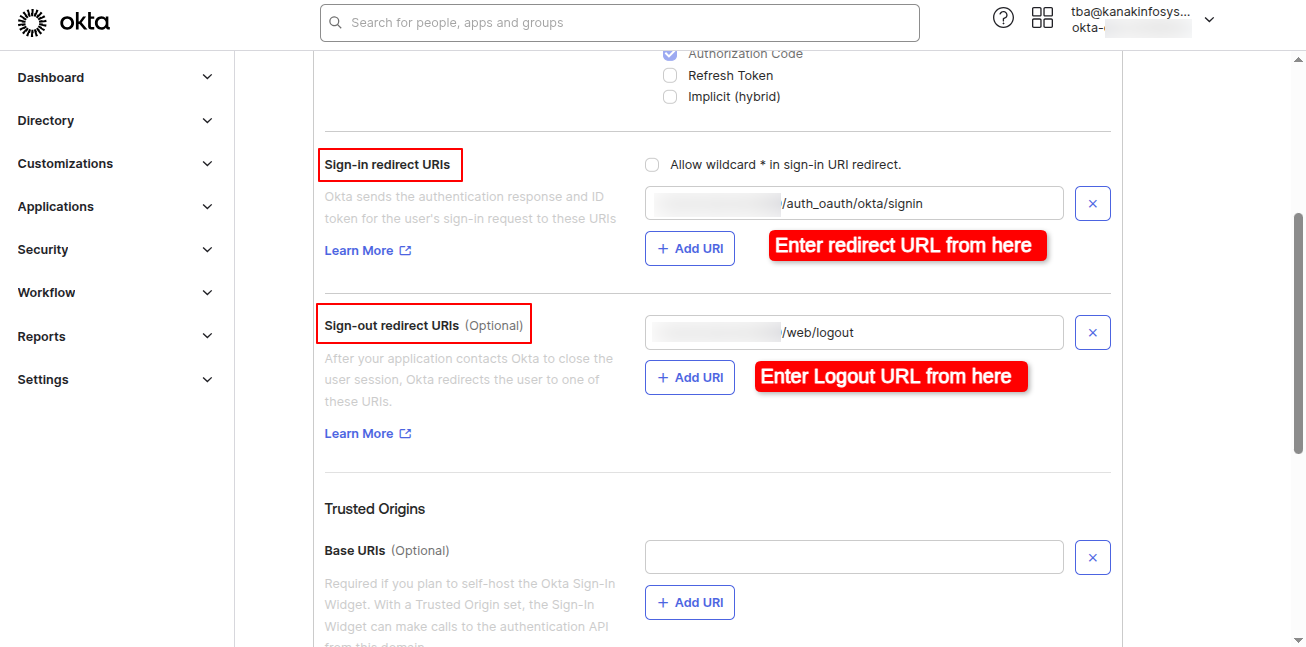
Task: Add URI under Sign-in redirect URIs
Action: click(x=690, y=249)
